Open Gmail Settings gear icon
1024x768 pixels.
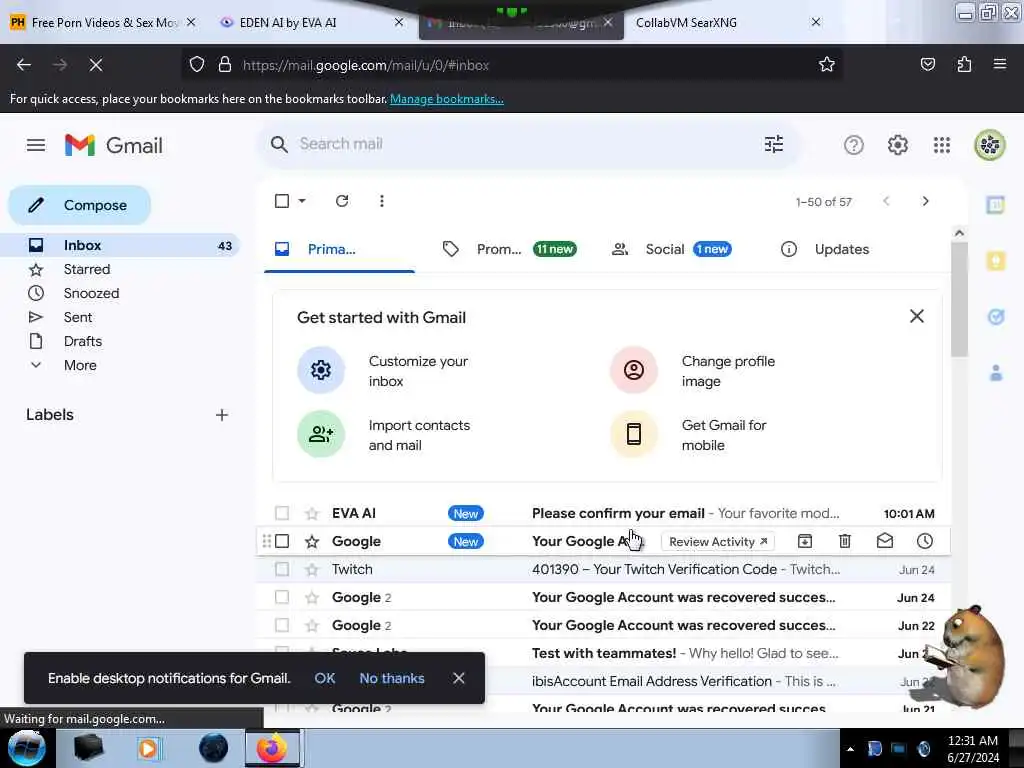[898, 145]
